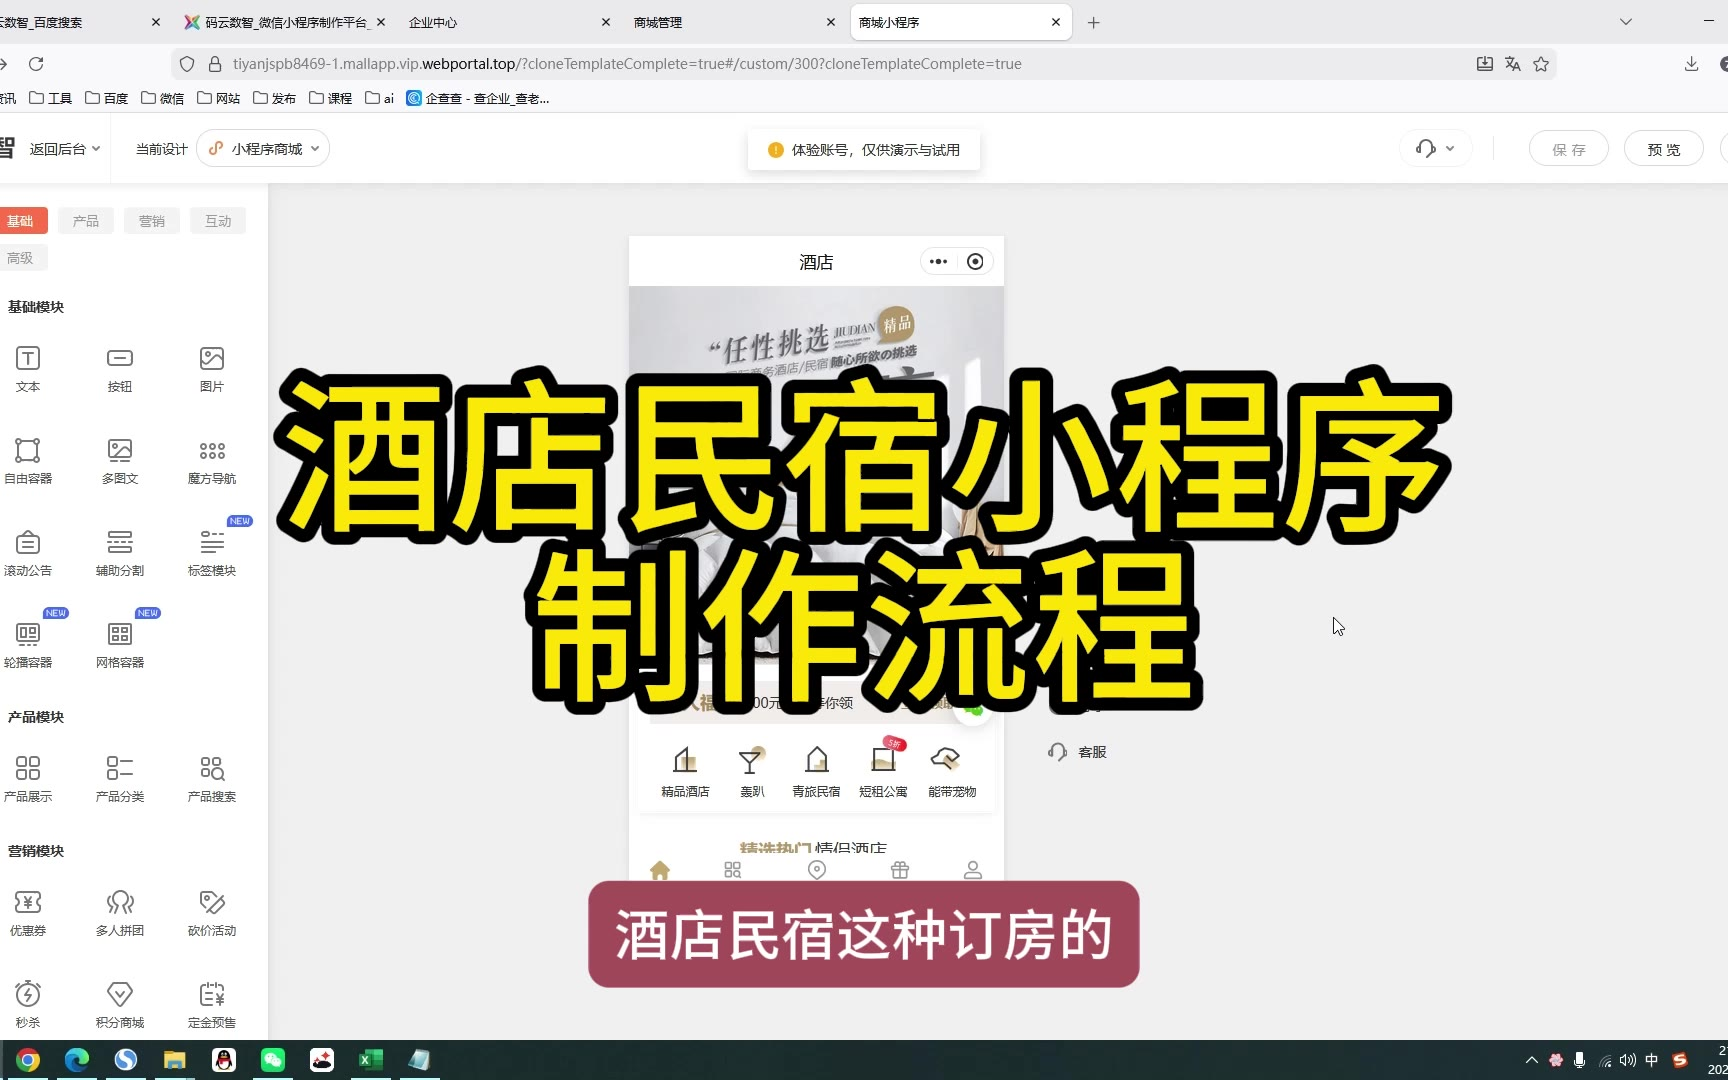Tap the 精品酒店 icon in preview

coord(685,772)
